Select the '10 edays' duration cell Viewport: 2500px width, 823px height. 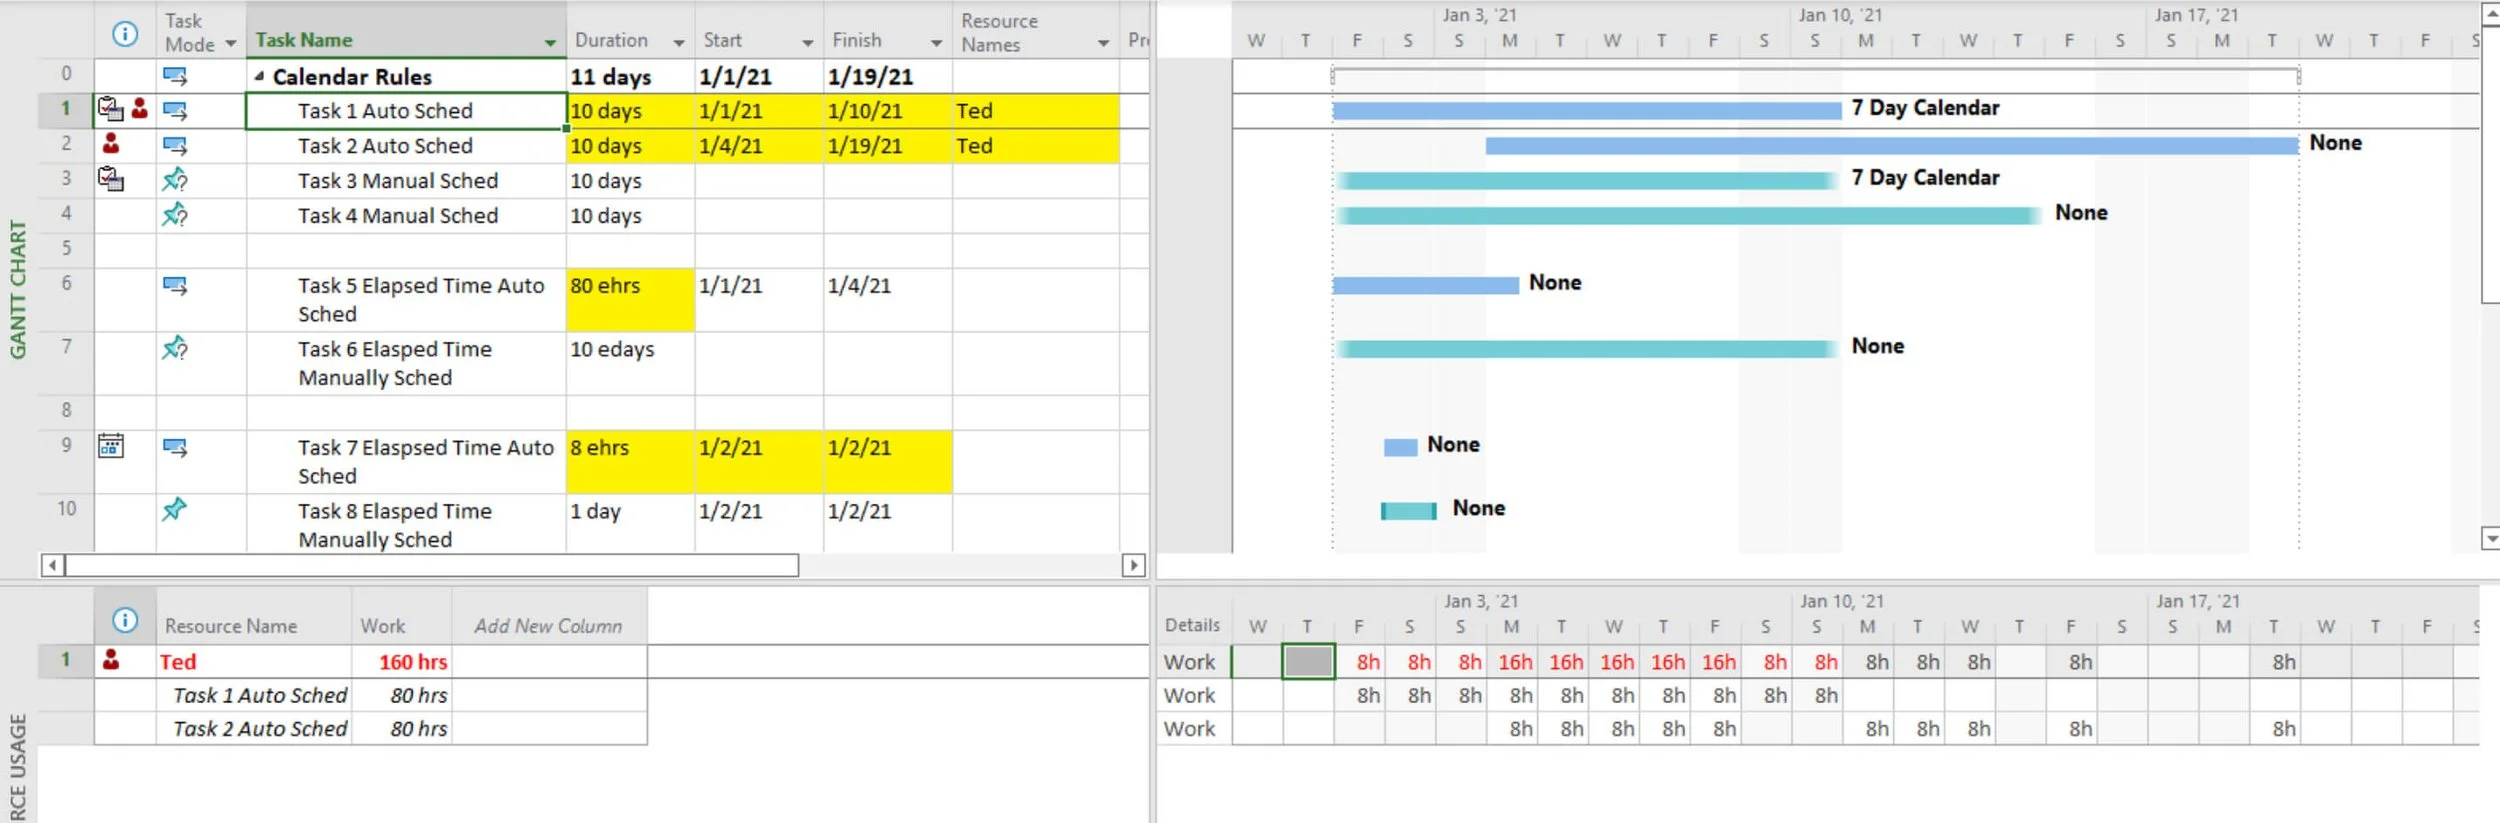point(630,363)
